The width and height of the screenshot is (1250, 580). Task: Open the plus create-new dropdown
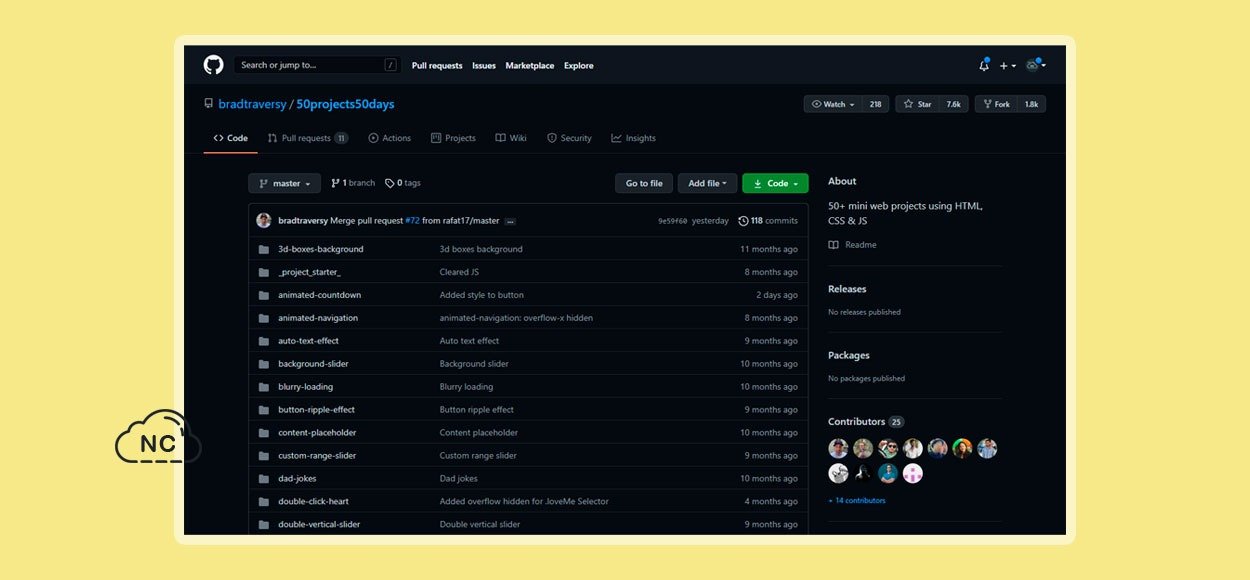pos(1006,66)
